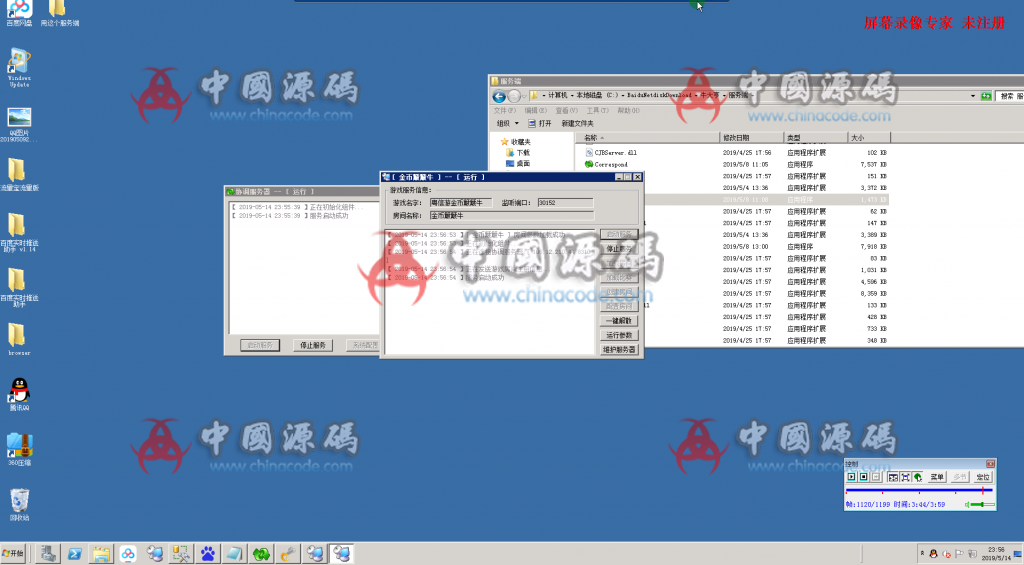Click the 监听端口 field showing 30152
This screenshot has height=565, width=1024.
(565, 202)
